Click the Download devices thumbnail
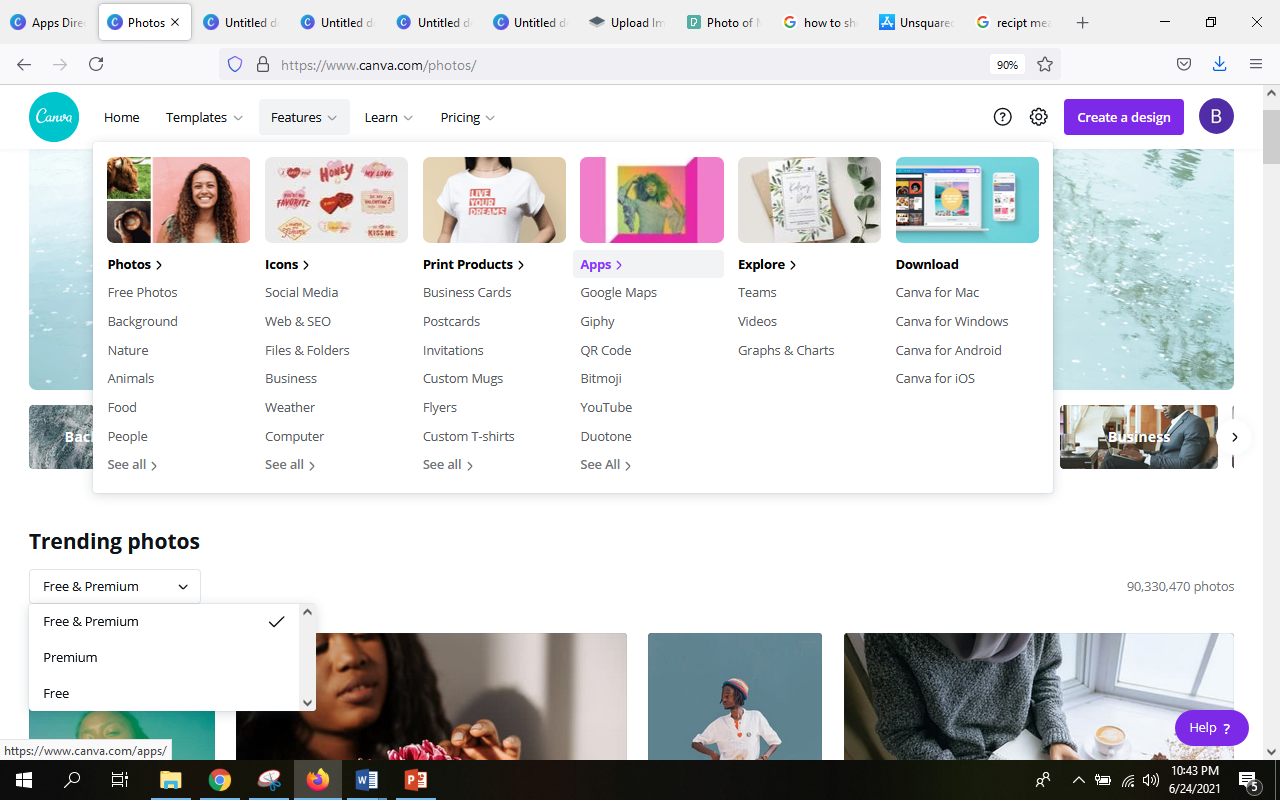This screenshot has height=800, width=1280. pyautogui.click(x=967, y=200)
